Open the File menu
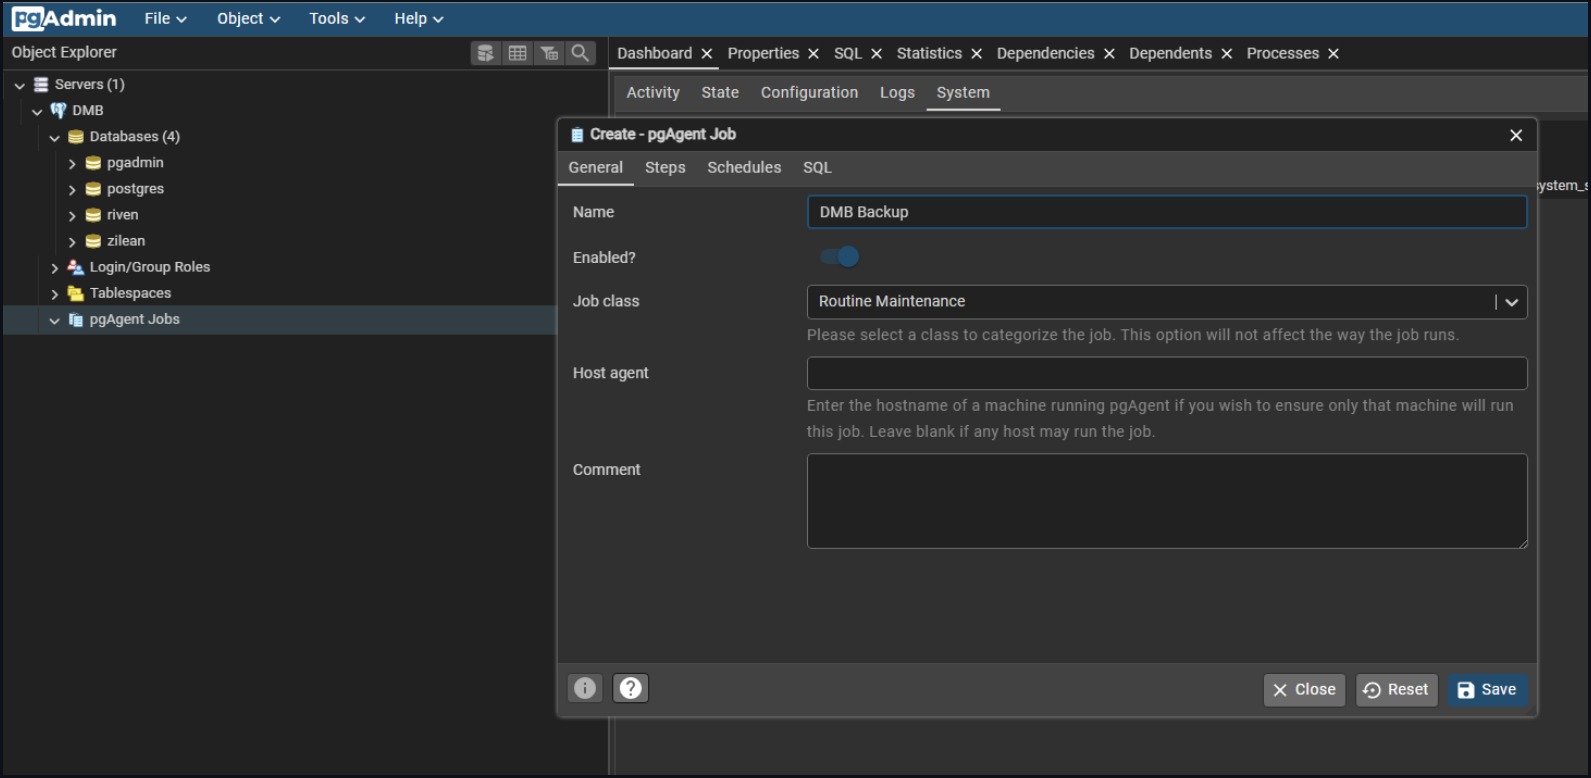Viewport: 1591px width, 778px height. tap(165, 18)
